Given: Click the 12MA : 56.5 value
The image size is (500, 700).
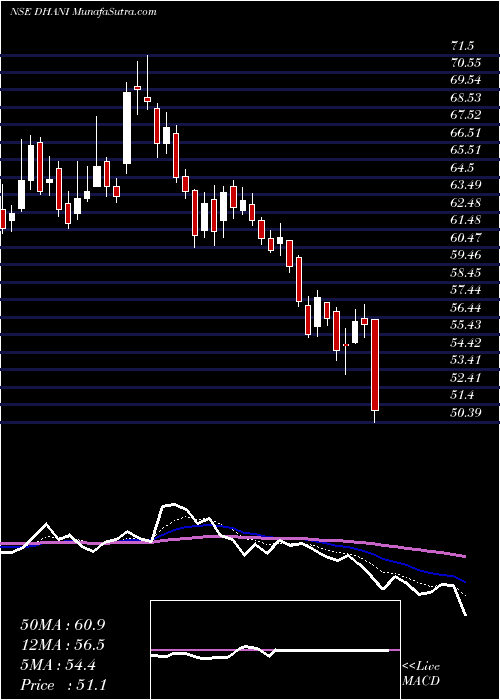Looking at the screenshot, I should (x=63, y=645).
